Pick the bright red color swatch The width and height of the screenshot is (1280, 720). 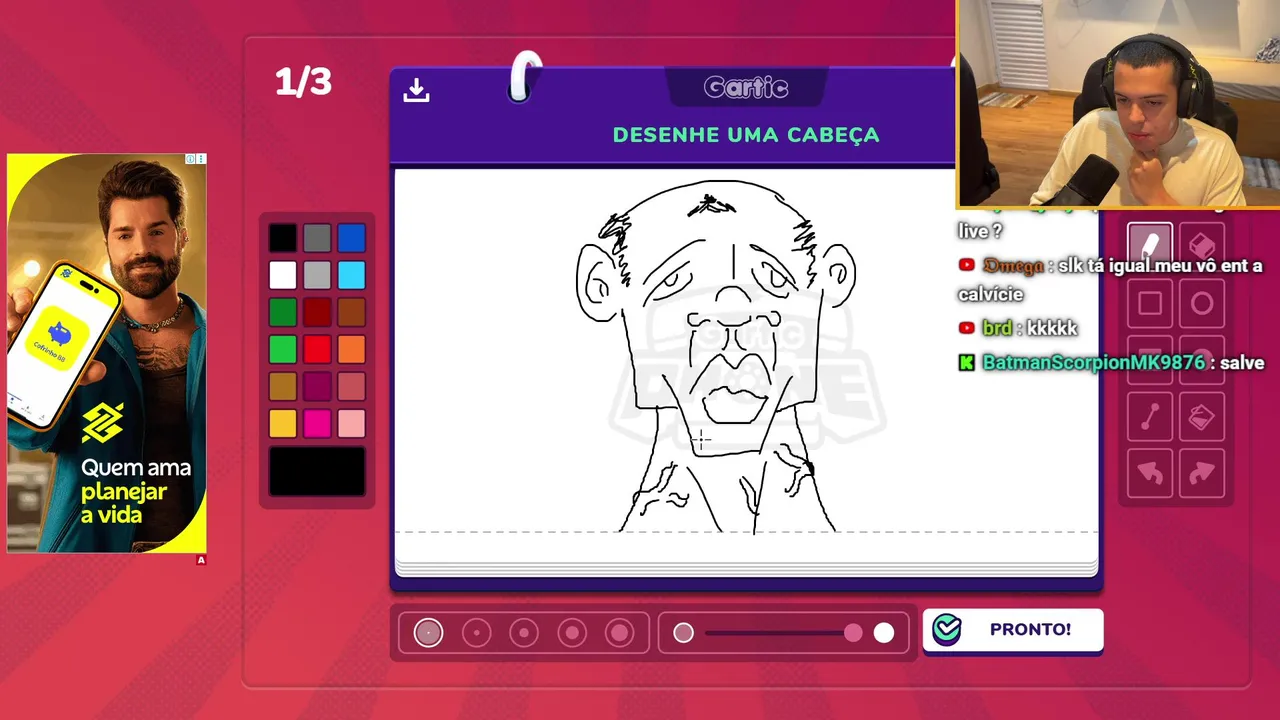point(317,349)
